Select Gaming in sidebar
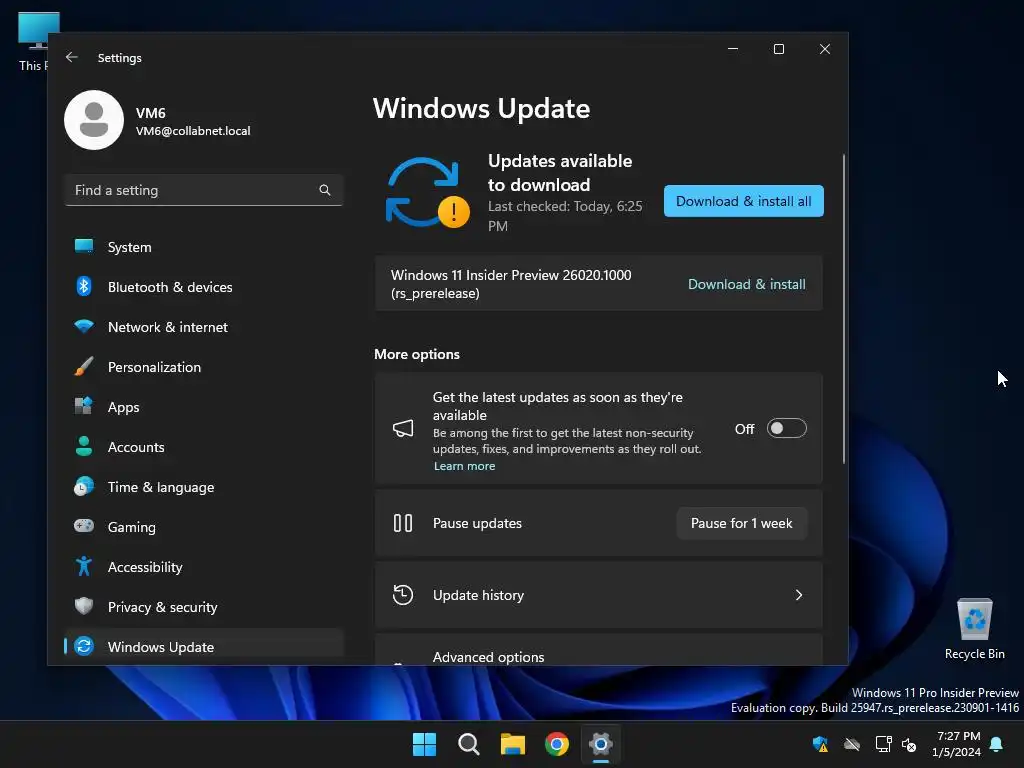 204,527
